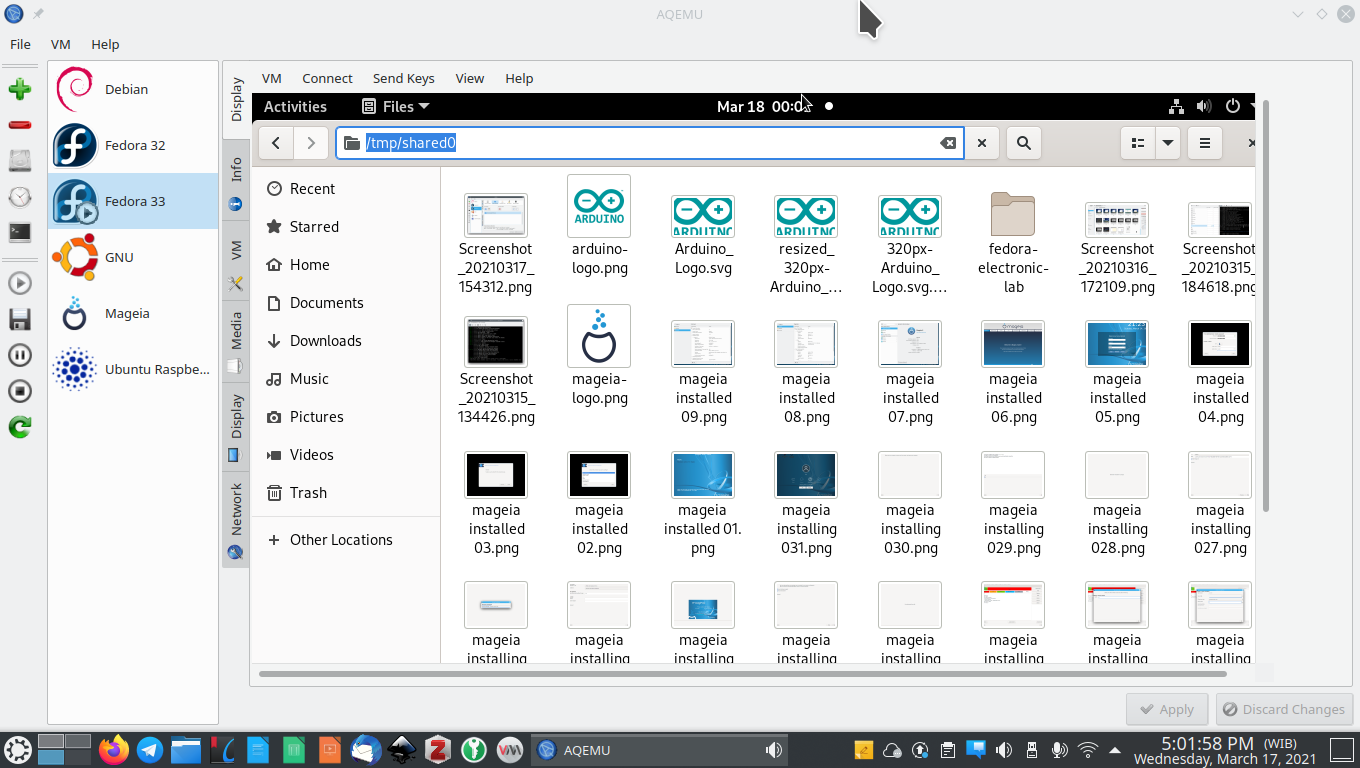Open Telegram from the taskbar
The height and width of the screenshot is (768, 1360).
150,749
